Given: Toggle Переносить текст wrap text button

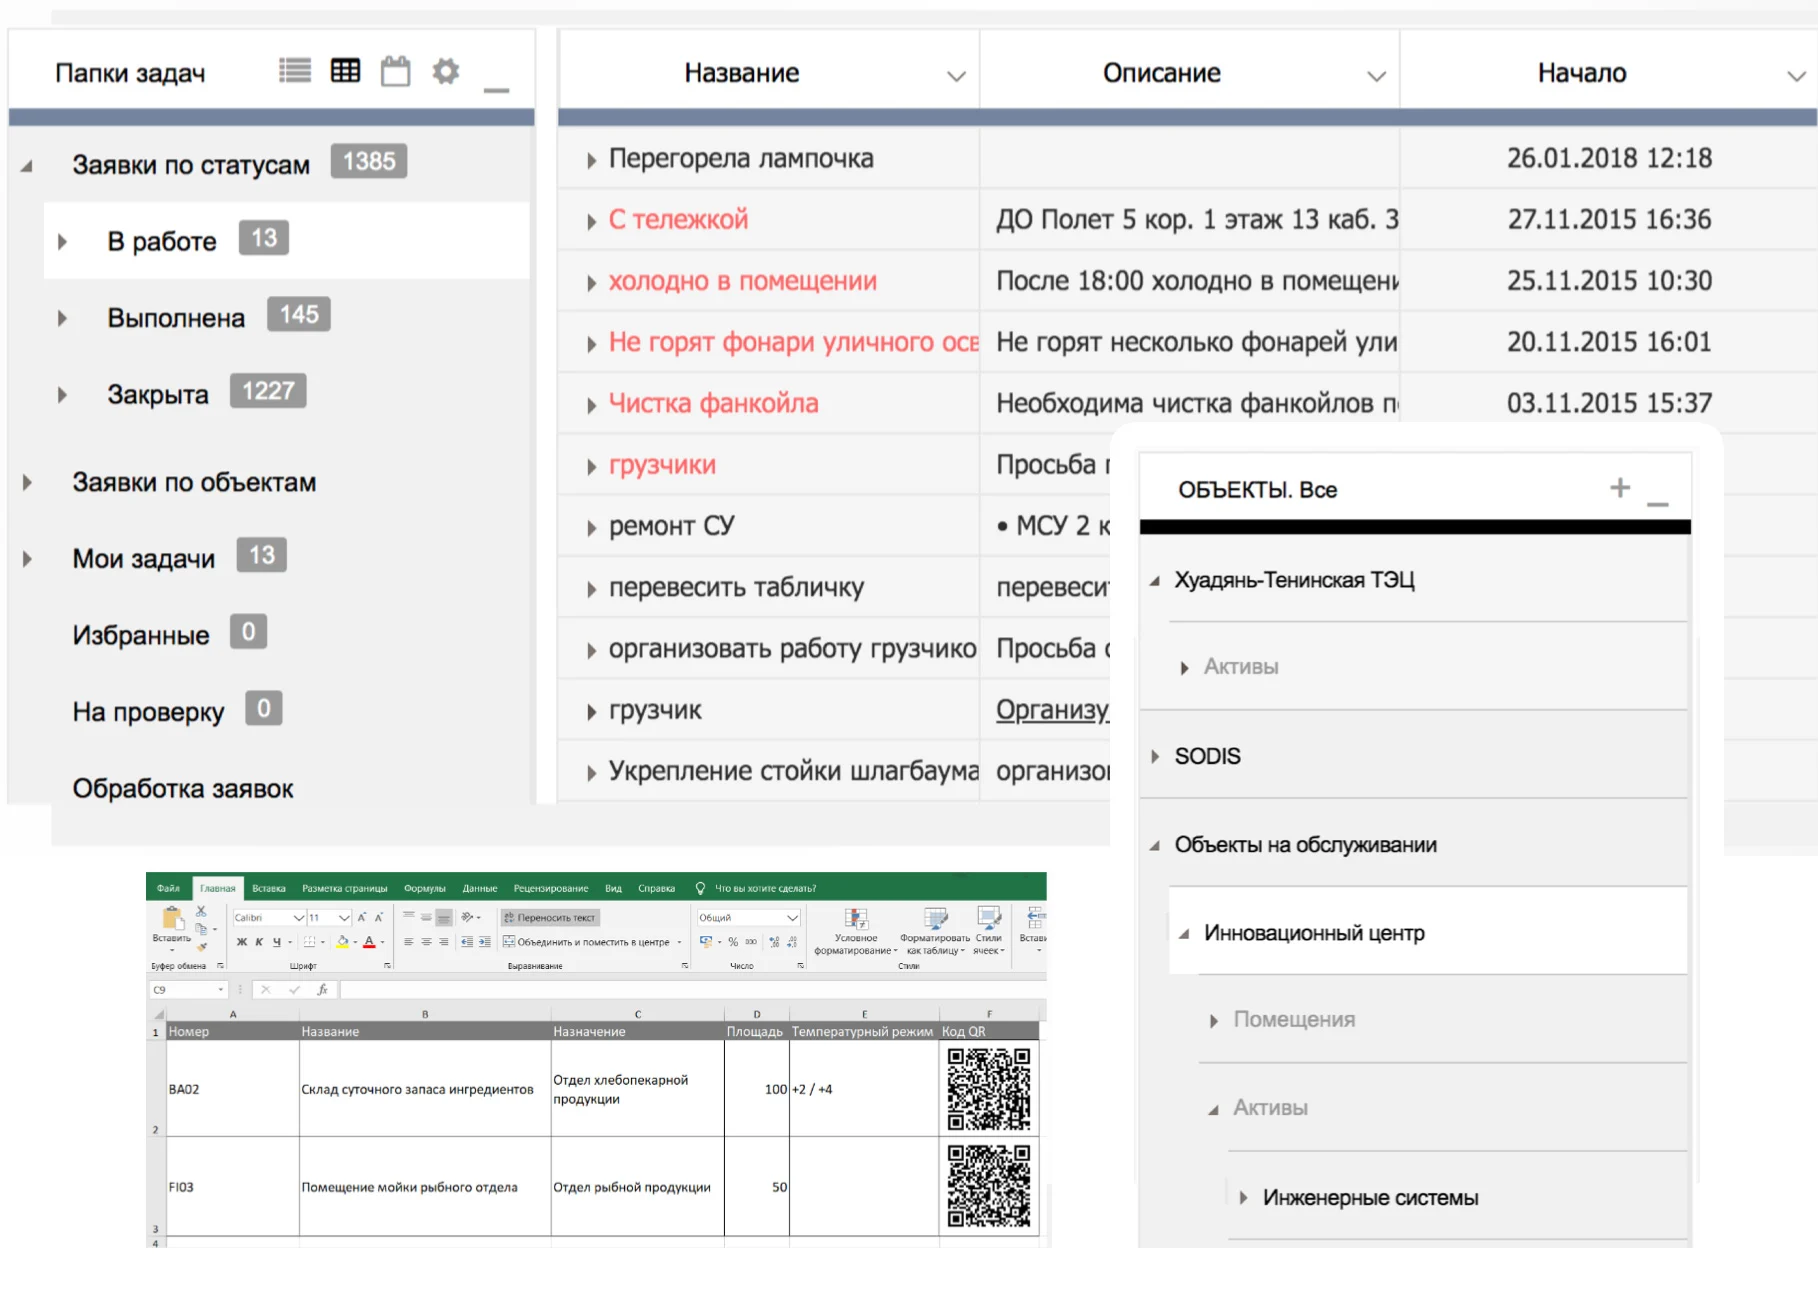Looking at the screenshot, I should 550,918.
